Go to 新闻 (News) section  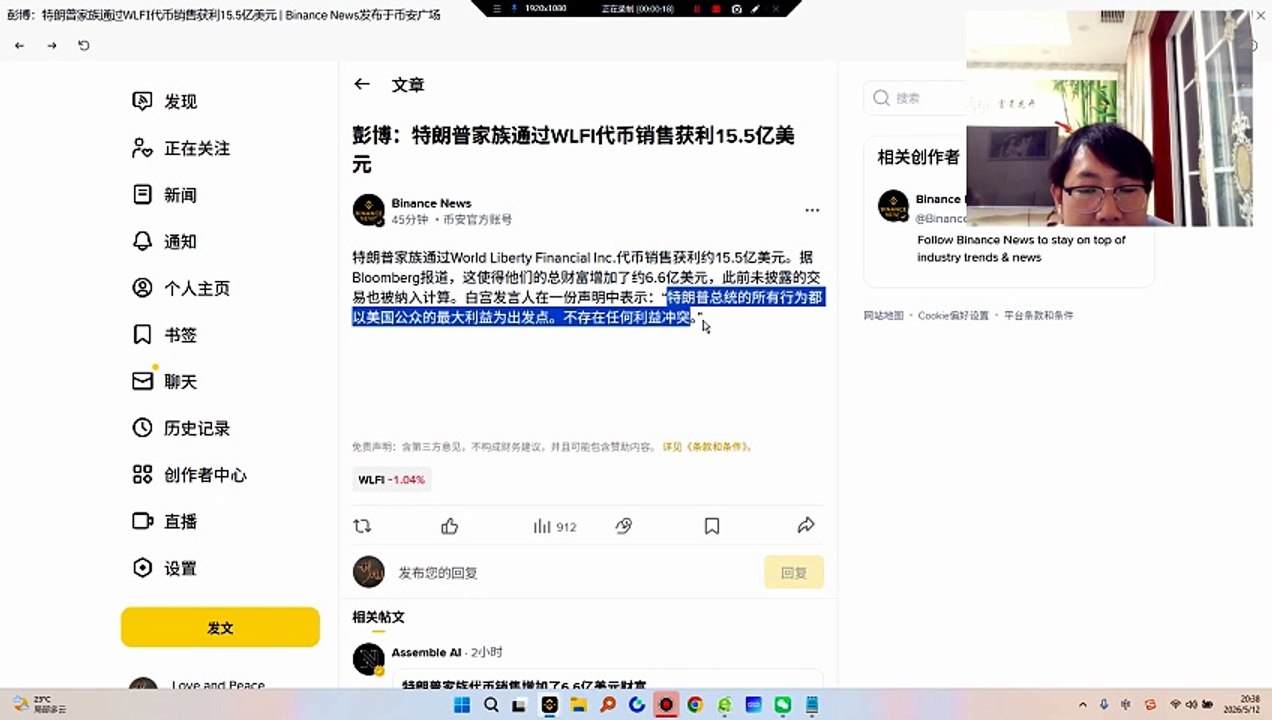(x=165, y=194)
